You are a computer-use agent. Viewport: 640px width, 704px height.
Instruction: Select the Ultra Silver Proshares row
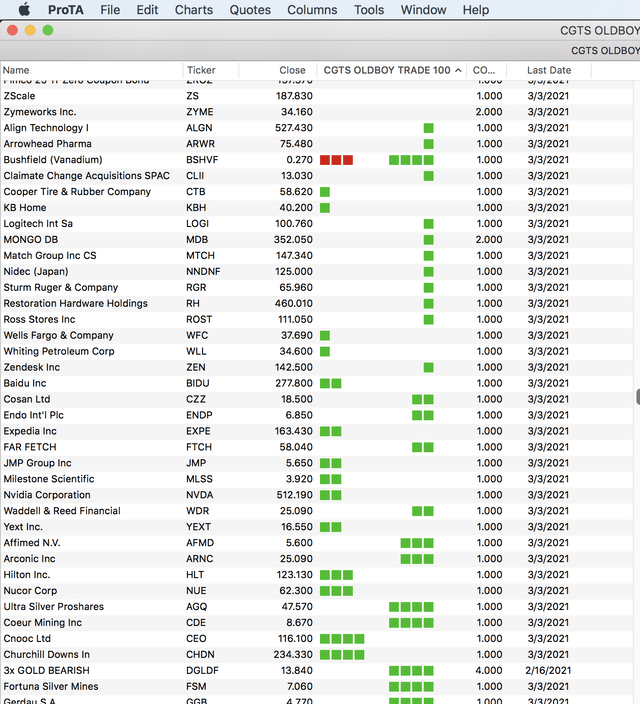pos(317,607)
